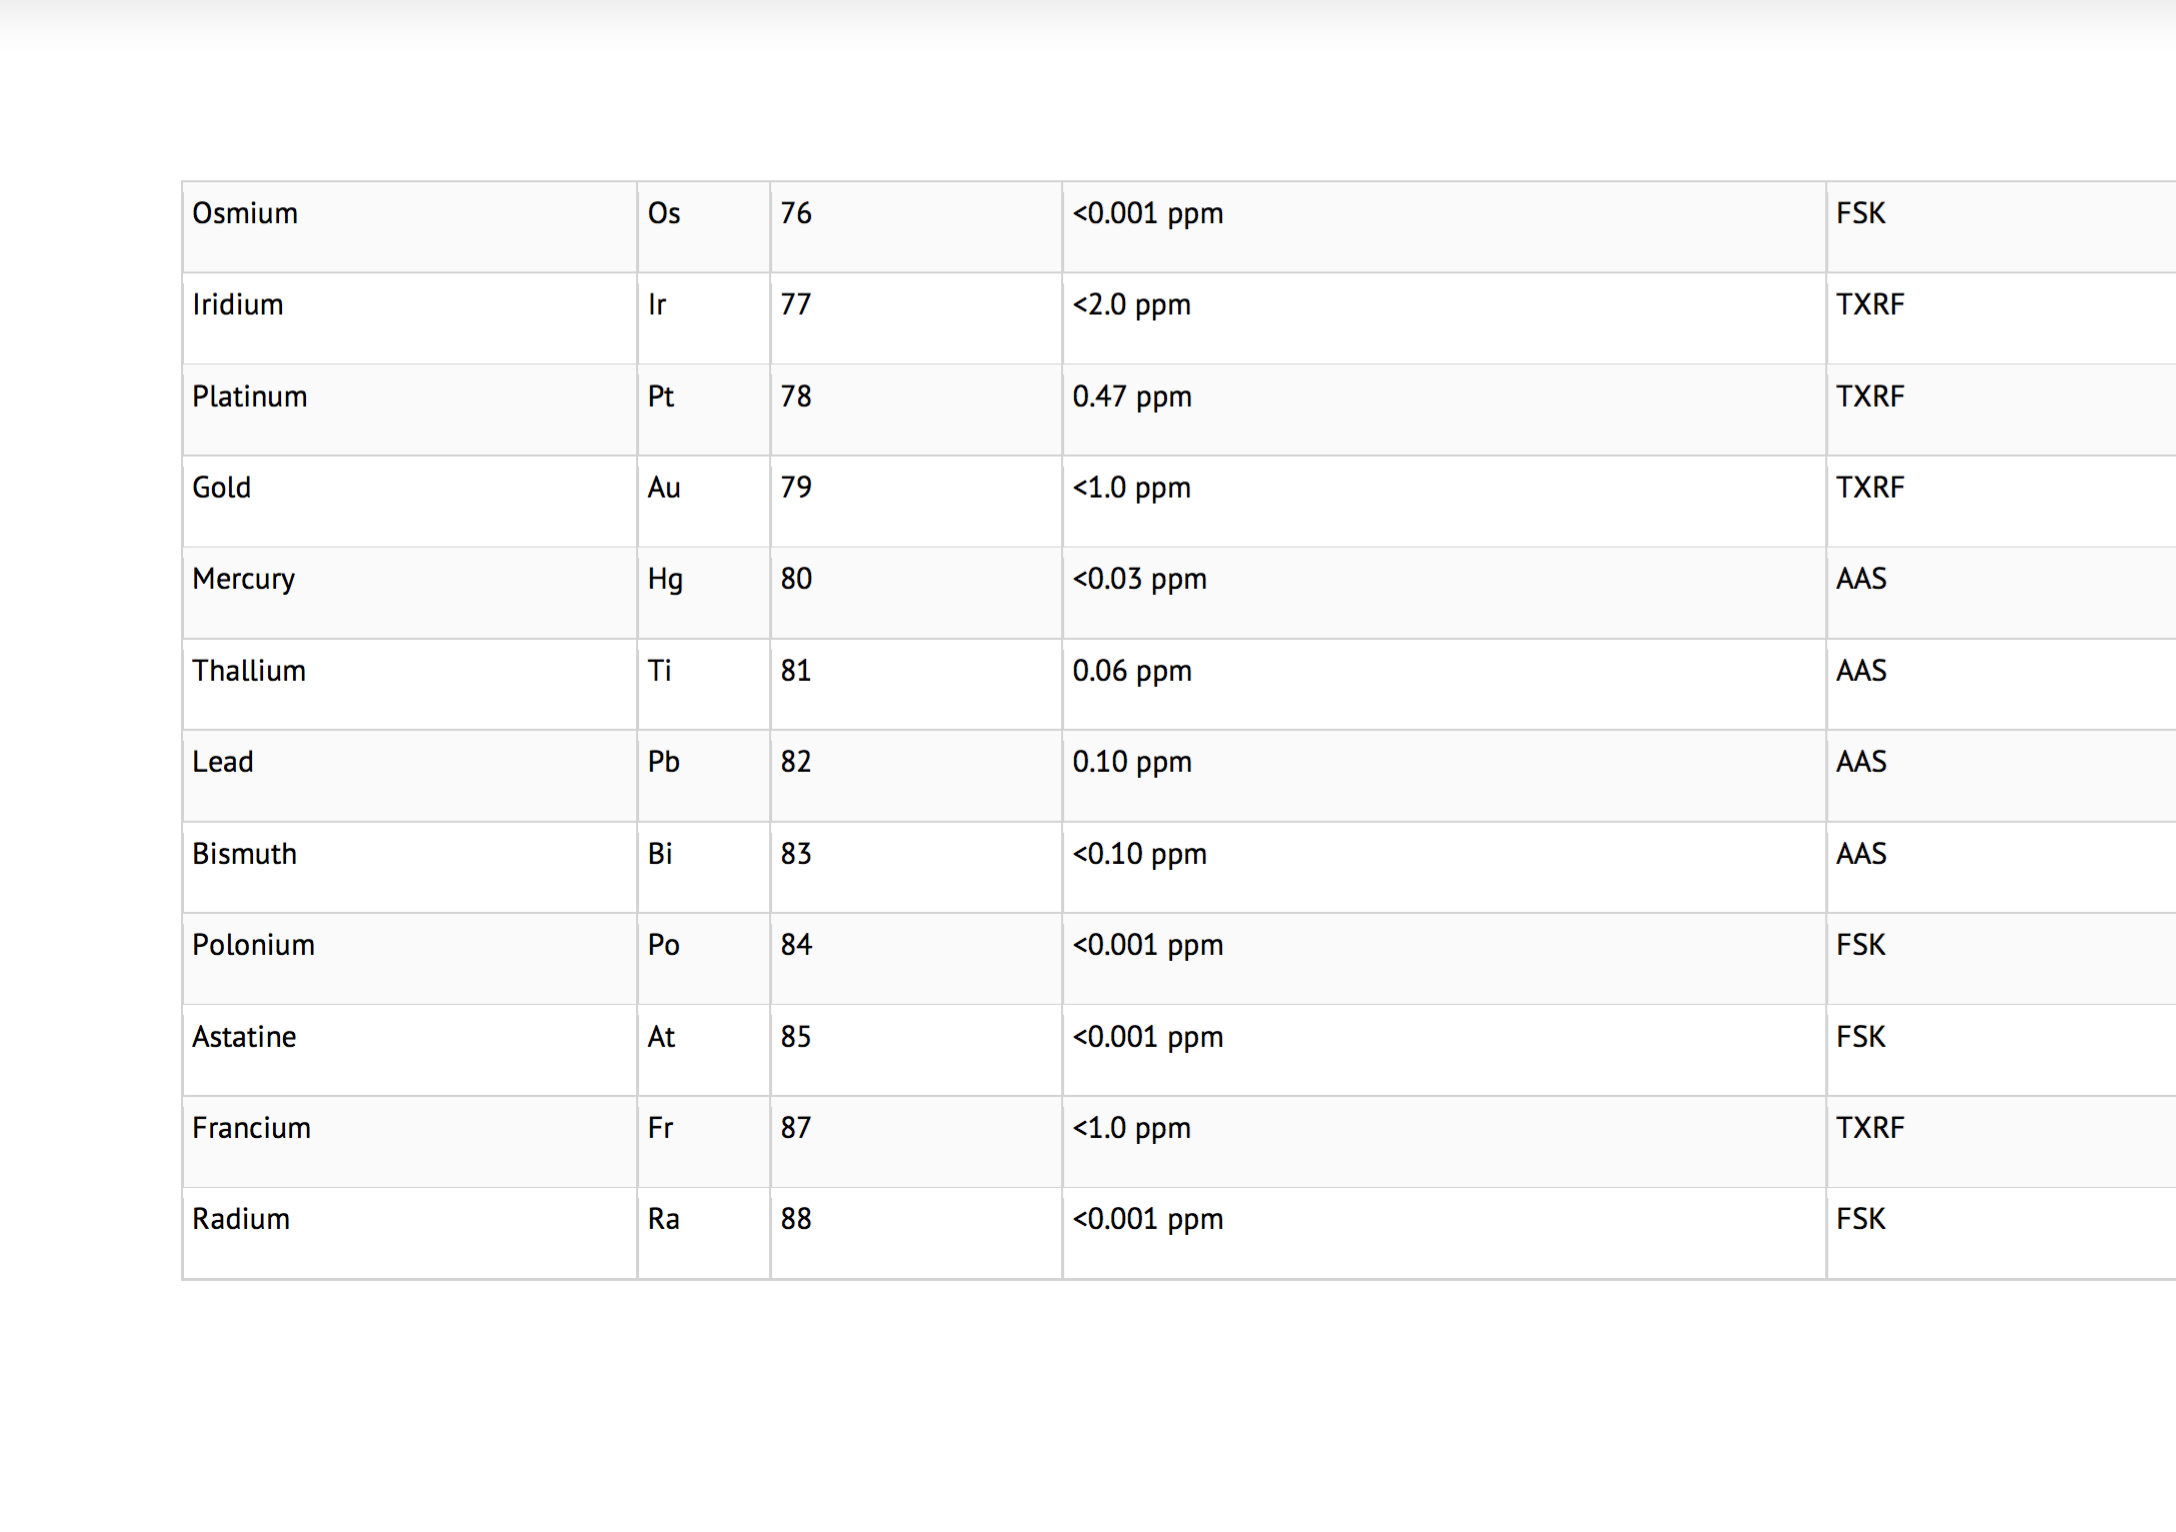Select Gold's atomic number 79
The height and width of the screenshot is (1532, 2176).
(796, 488)
